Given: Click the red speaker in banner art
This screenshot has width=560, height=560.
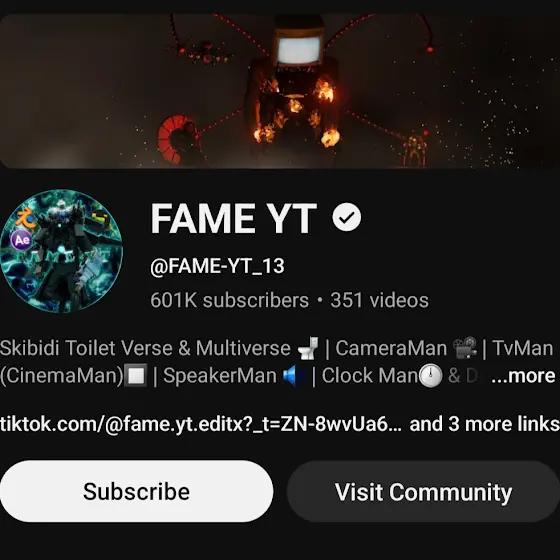Looking at the screenshot, I should pyautogui.click(x=178, y=139).
